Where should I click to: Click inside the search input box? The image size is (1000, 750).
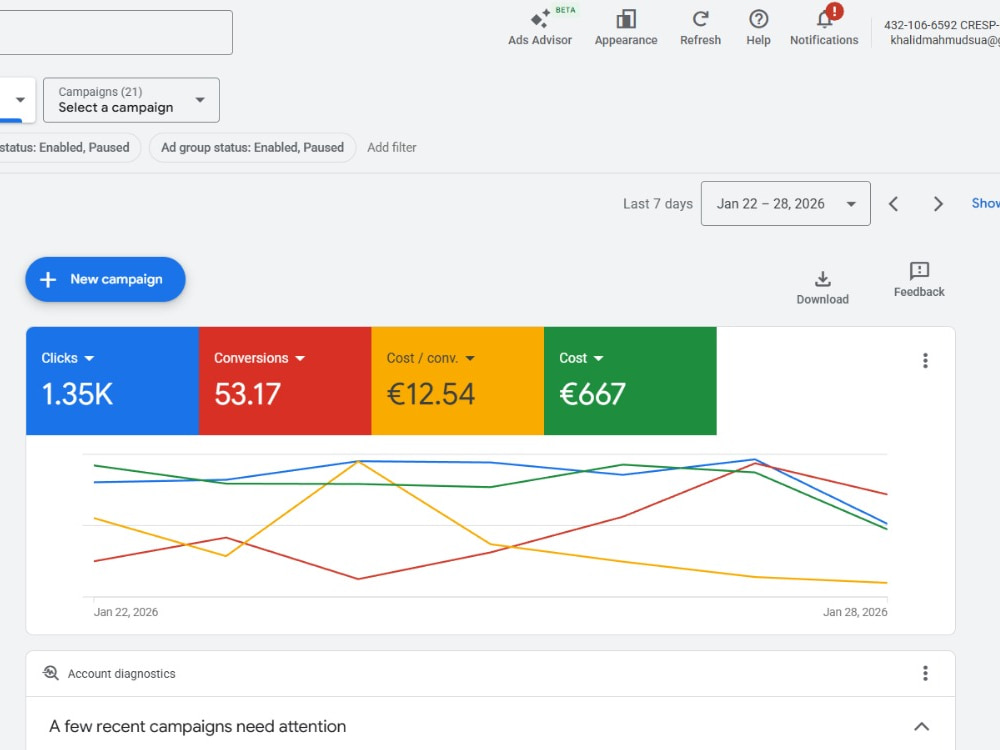coord(115,33)
